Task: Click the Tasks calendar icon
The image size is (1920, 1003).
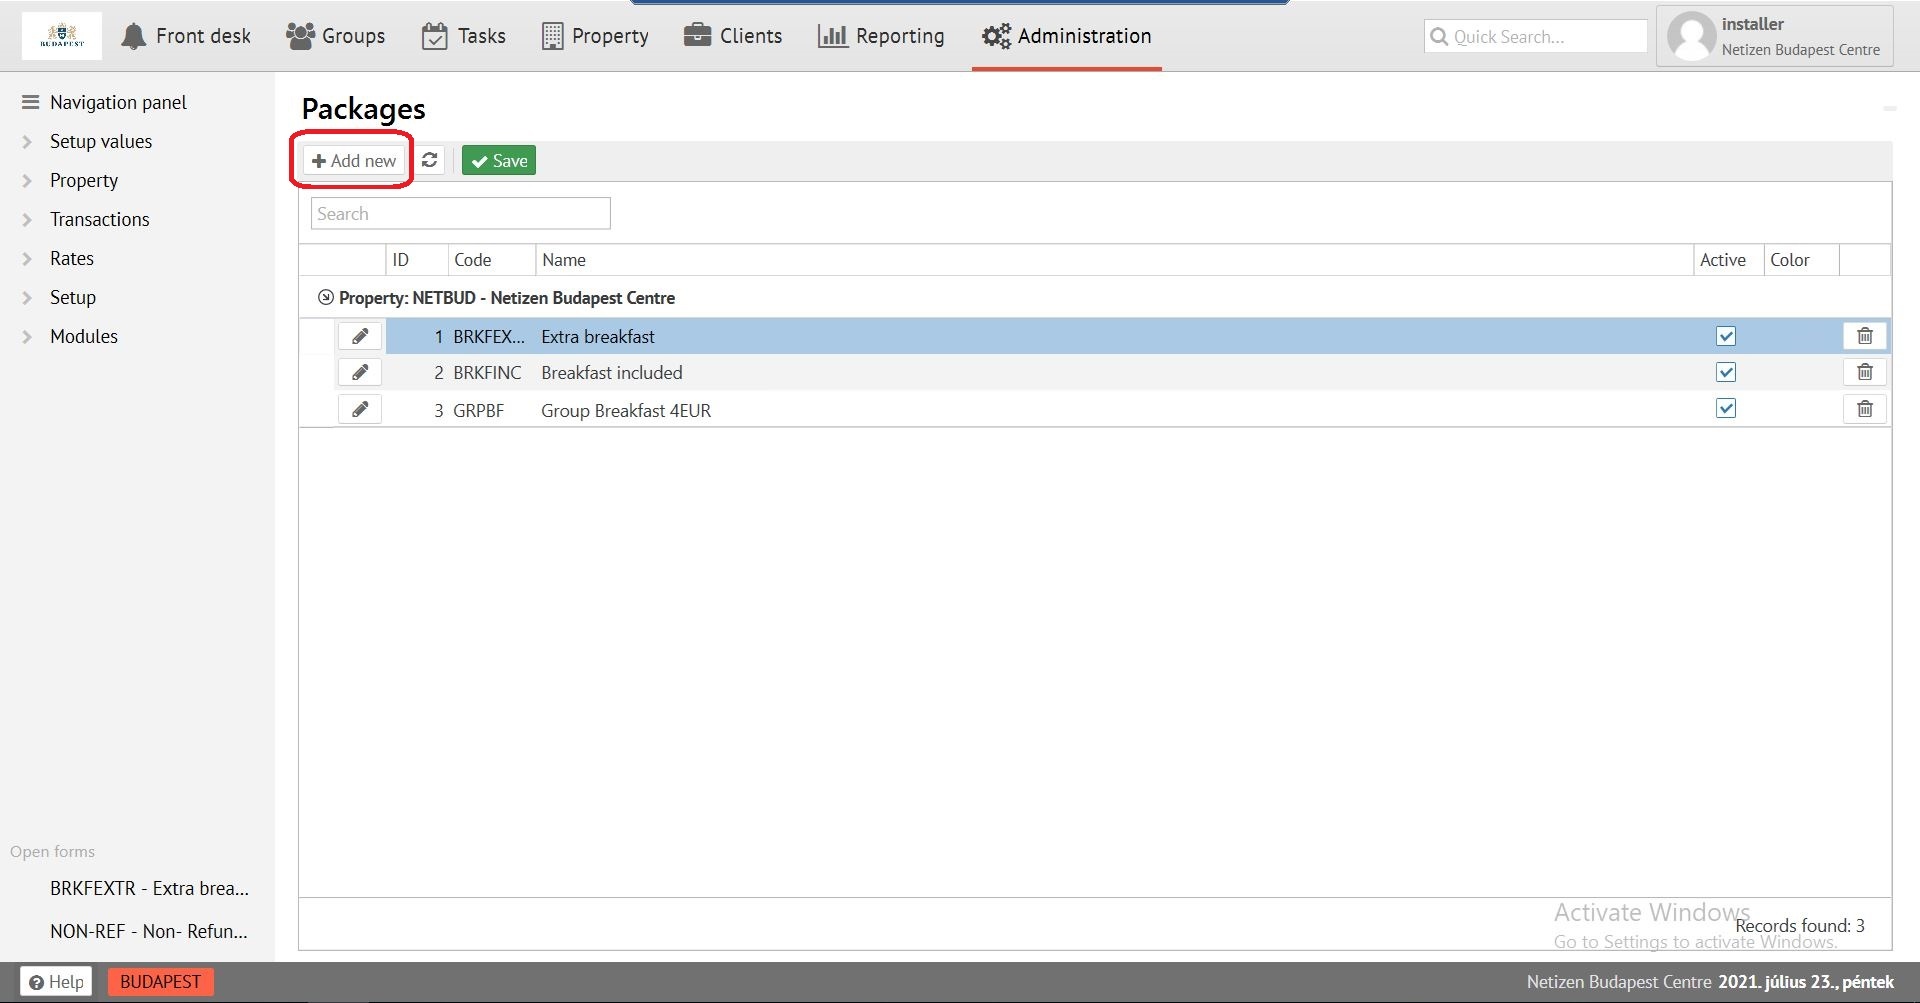Action: 435,36
